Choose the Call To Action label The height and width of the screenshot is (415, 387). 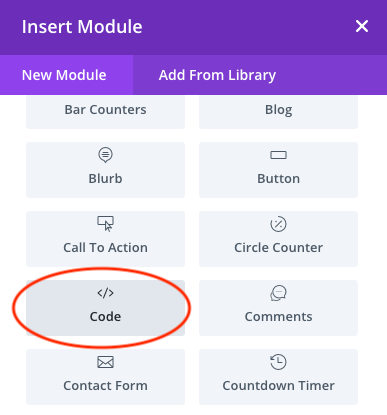[105, 248]
